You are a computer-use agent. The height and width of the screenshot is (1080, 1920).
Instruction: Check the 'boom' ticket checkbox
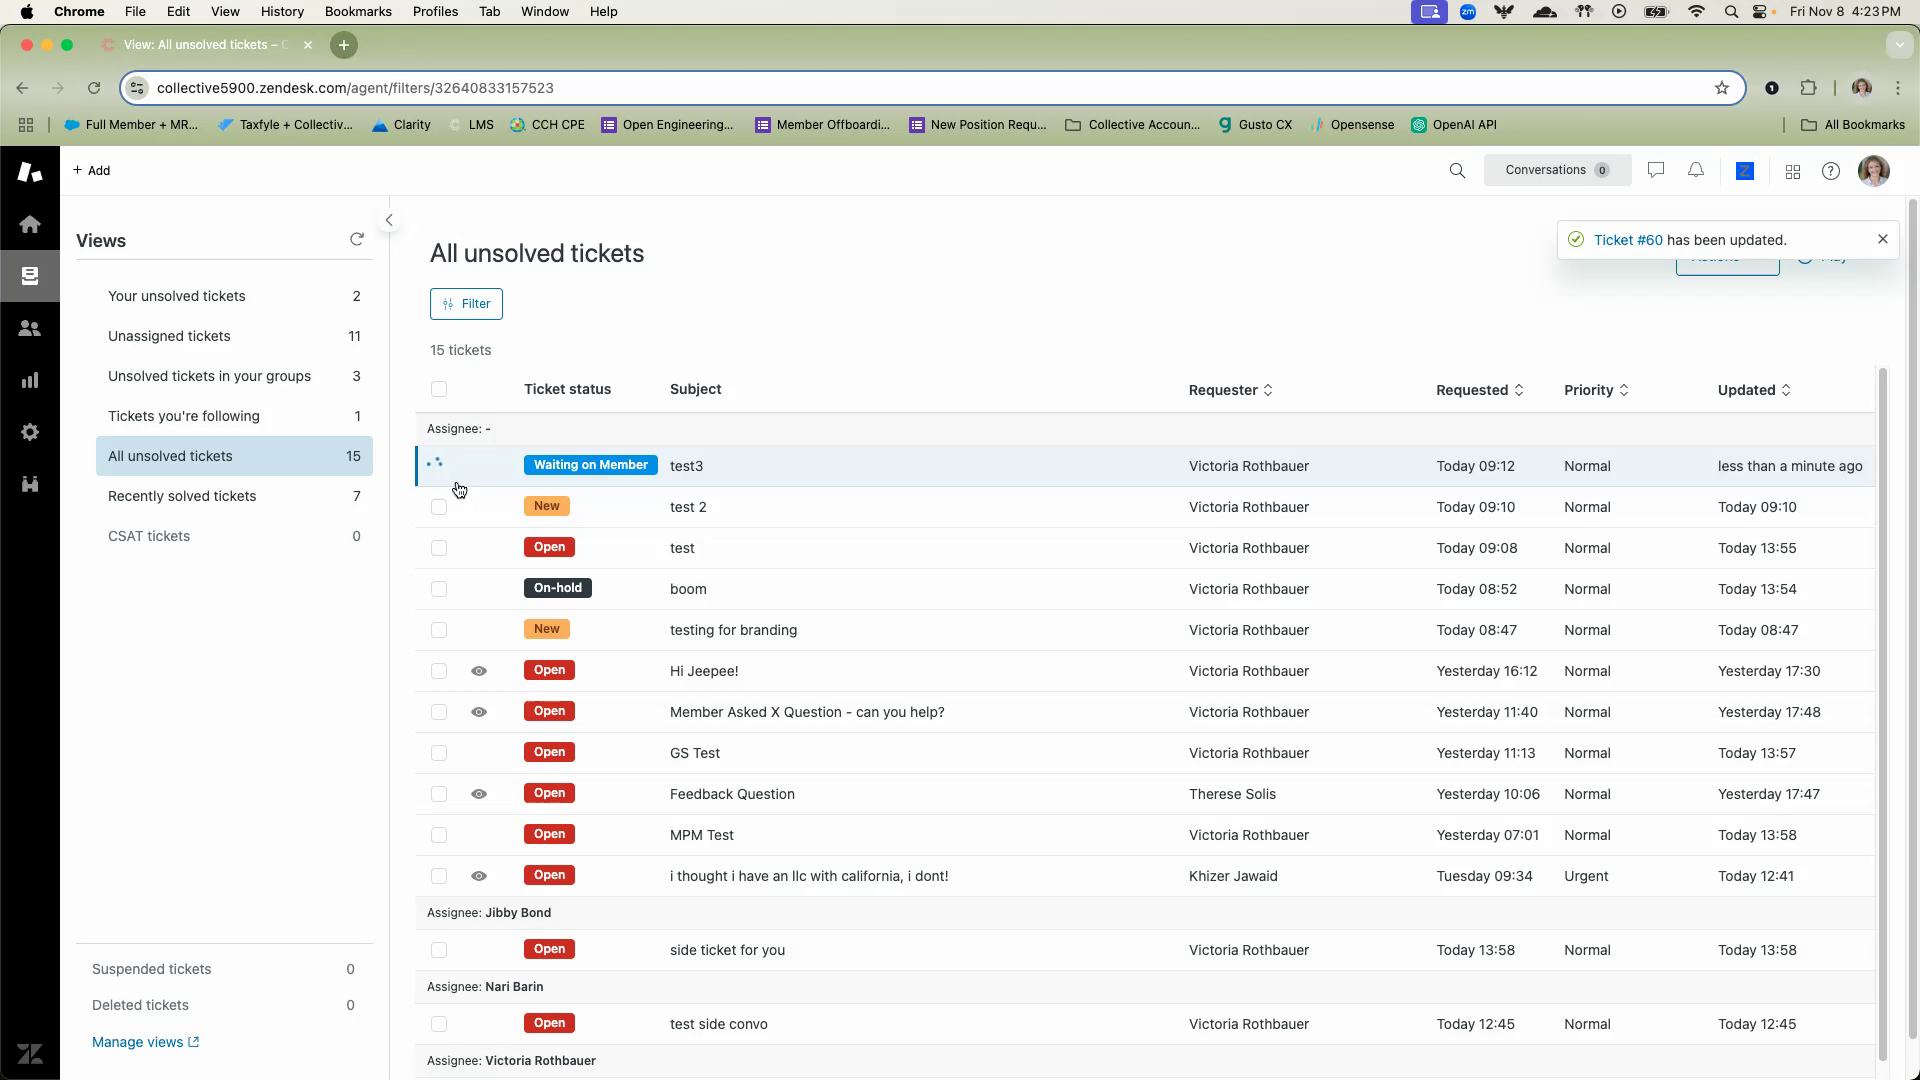[x=439, y=589]
